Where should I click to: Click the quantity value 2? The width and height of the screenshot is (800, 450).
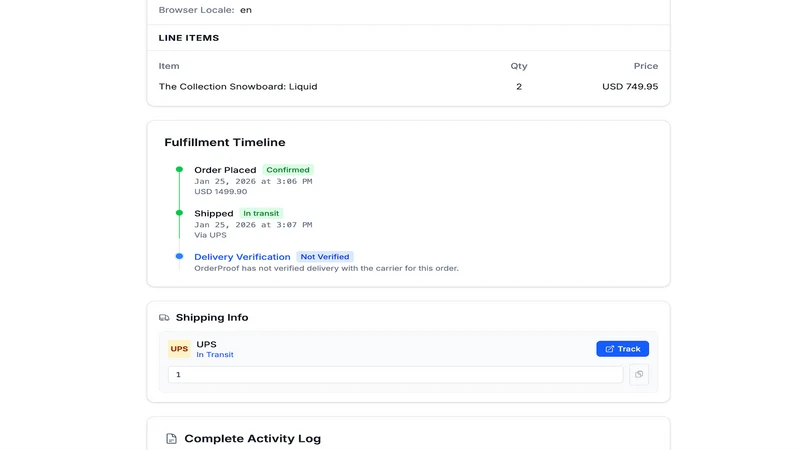tap(519, 87)
